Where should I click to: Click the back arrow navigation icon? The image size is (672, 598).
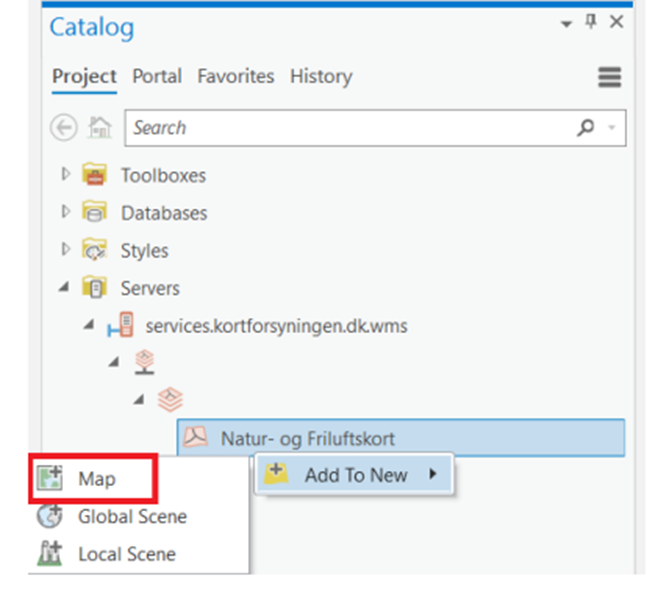pos(64,128)
